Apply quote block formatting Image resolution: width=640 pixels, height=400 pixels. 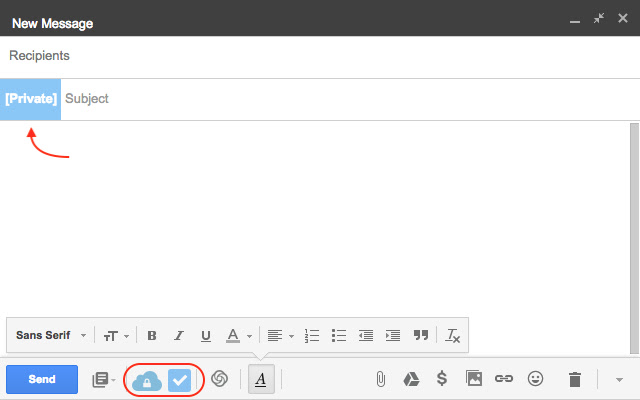(421, 335)
